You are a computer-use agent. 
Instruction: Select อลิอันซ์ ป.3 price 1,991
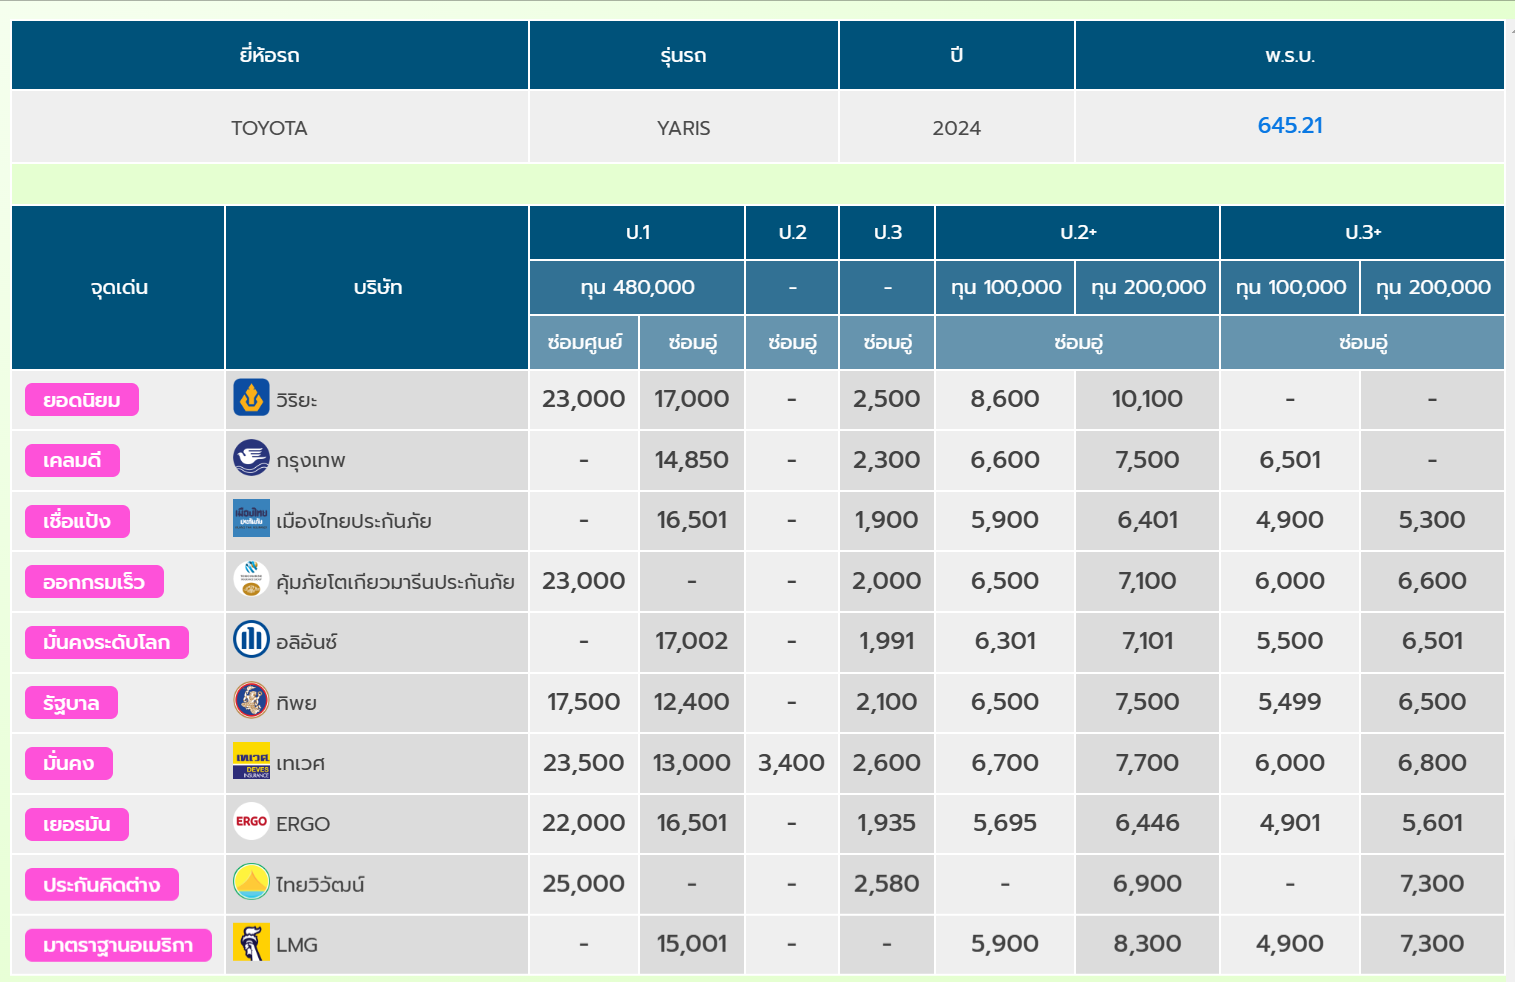(x=887, y=641)
